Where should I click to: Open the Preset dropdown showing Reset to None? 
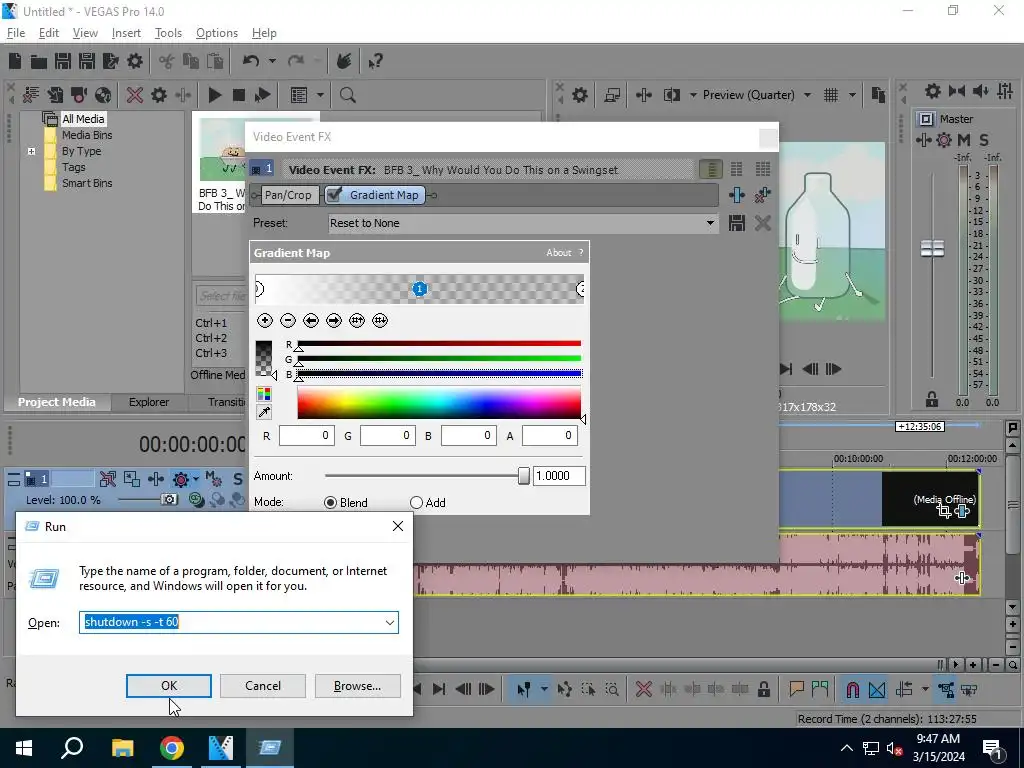pyautogui.click(x=710, y=223)
